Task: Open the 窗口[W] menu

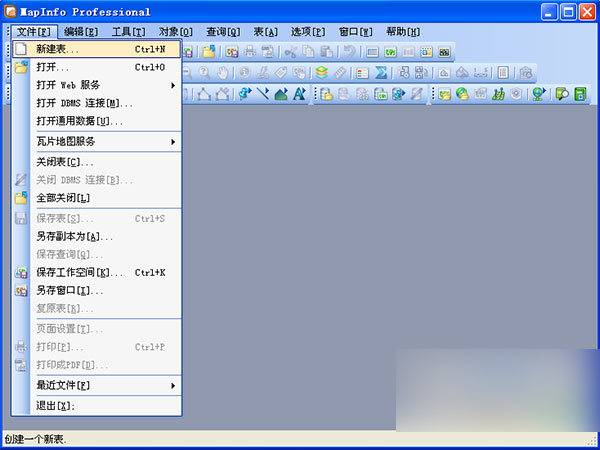Action: (355, 31)
